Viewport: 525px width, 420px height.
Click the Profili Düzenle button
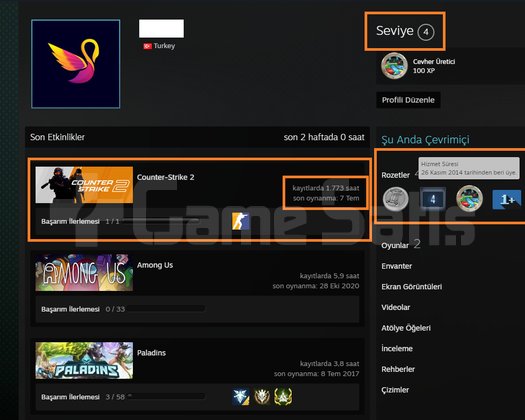[408, 100]
